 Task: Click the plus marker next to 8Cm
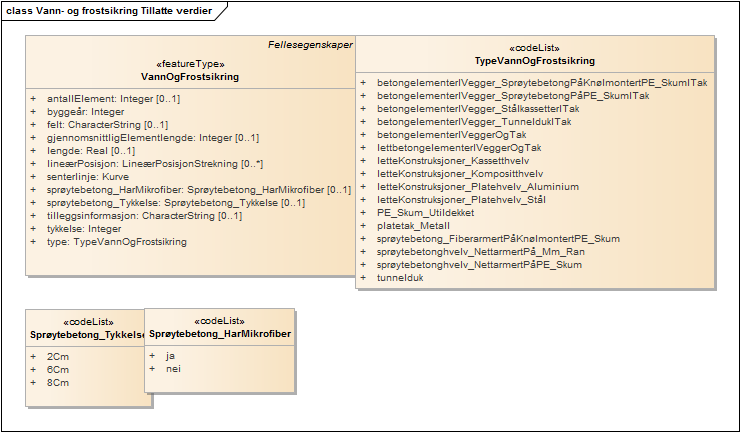(x=33, y=383)
